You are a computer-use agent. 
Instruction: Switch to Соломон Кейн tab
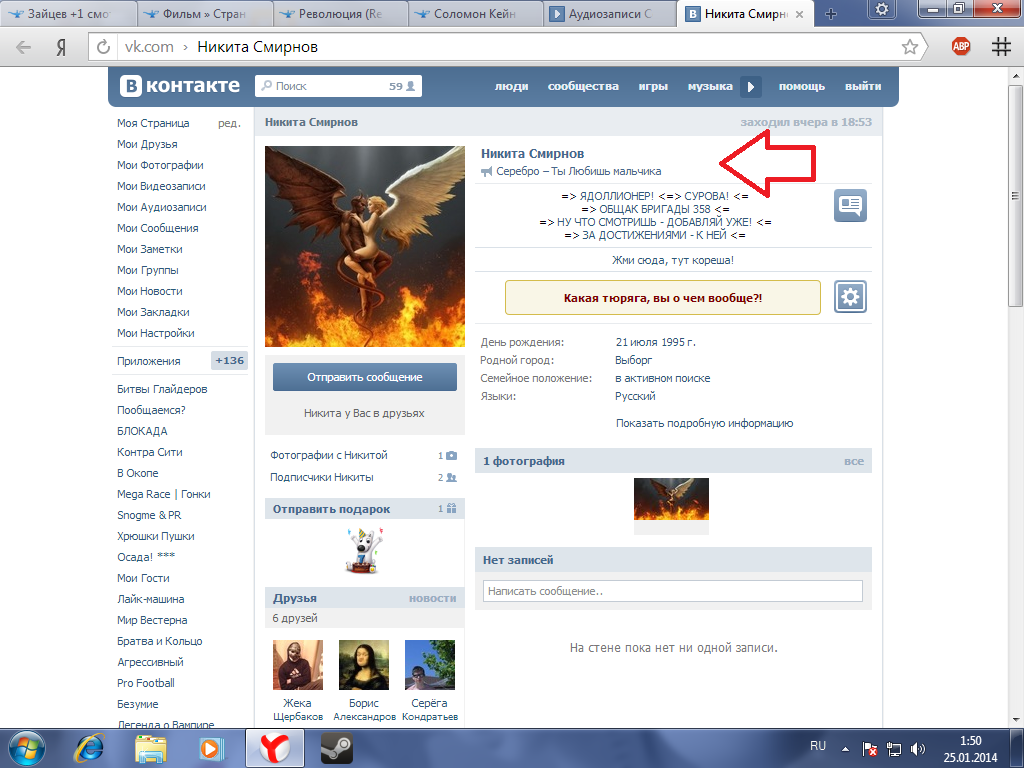click(475, 14)
